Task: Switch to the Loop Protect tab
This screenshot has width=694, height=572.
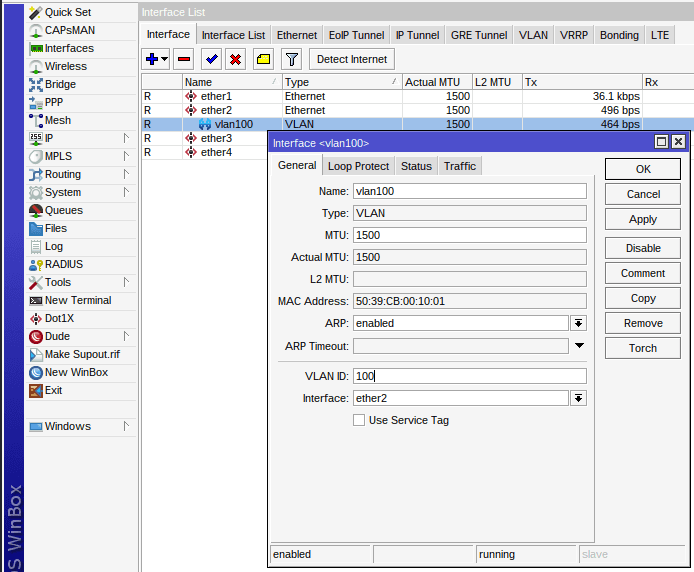Action: [x=358, y=166]
